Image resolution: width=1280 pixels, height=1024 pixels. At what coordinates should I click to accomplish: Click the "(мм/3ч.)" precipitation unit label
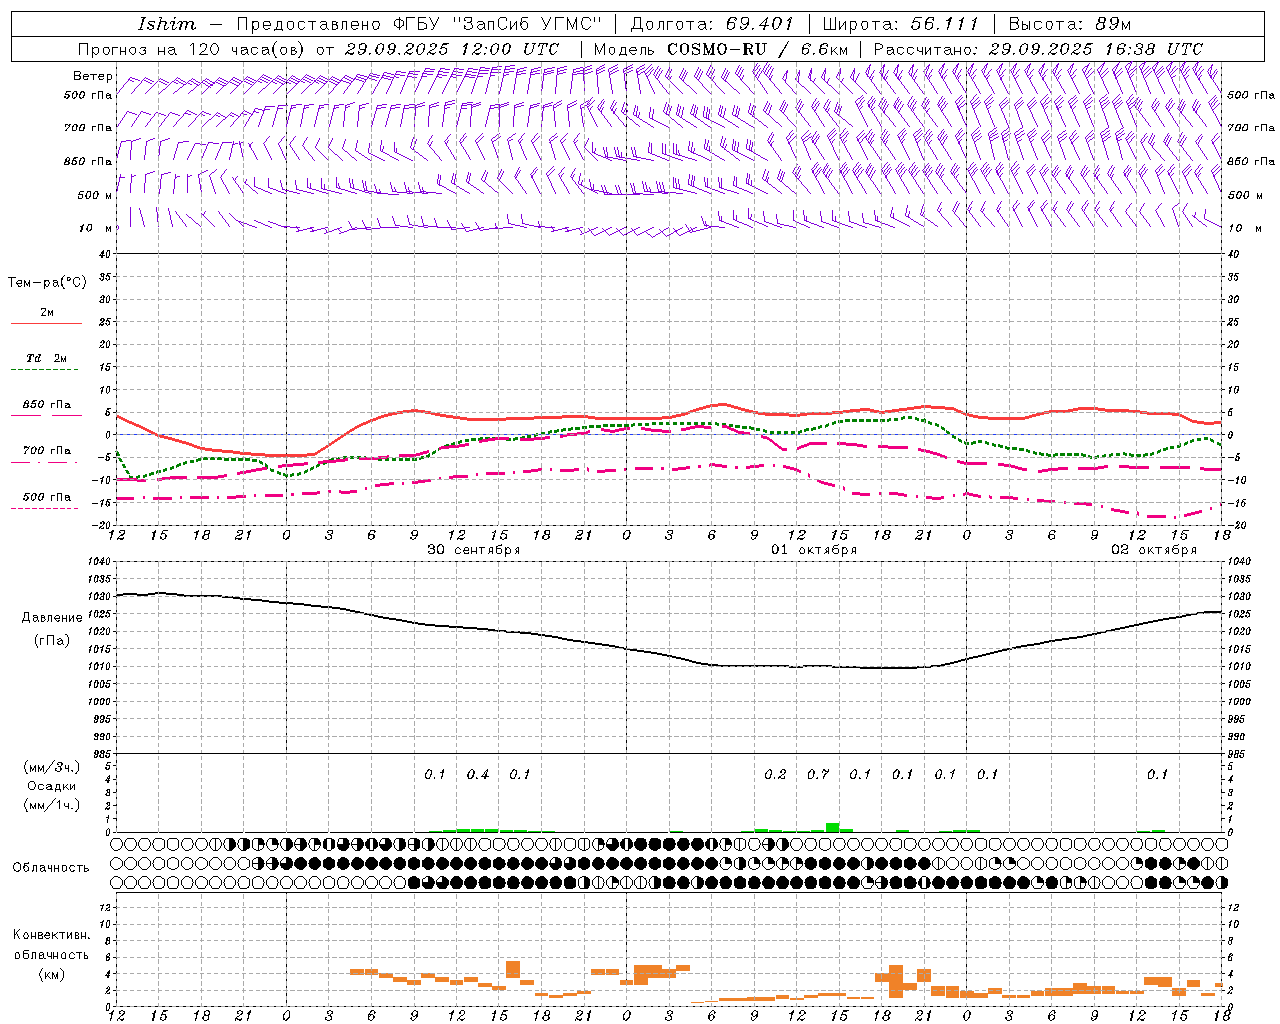click(51, 767)
